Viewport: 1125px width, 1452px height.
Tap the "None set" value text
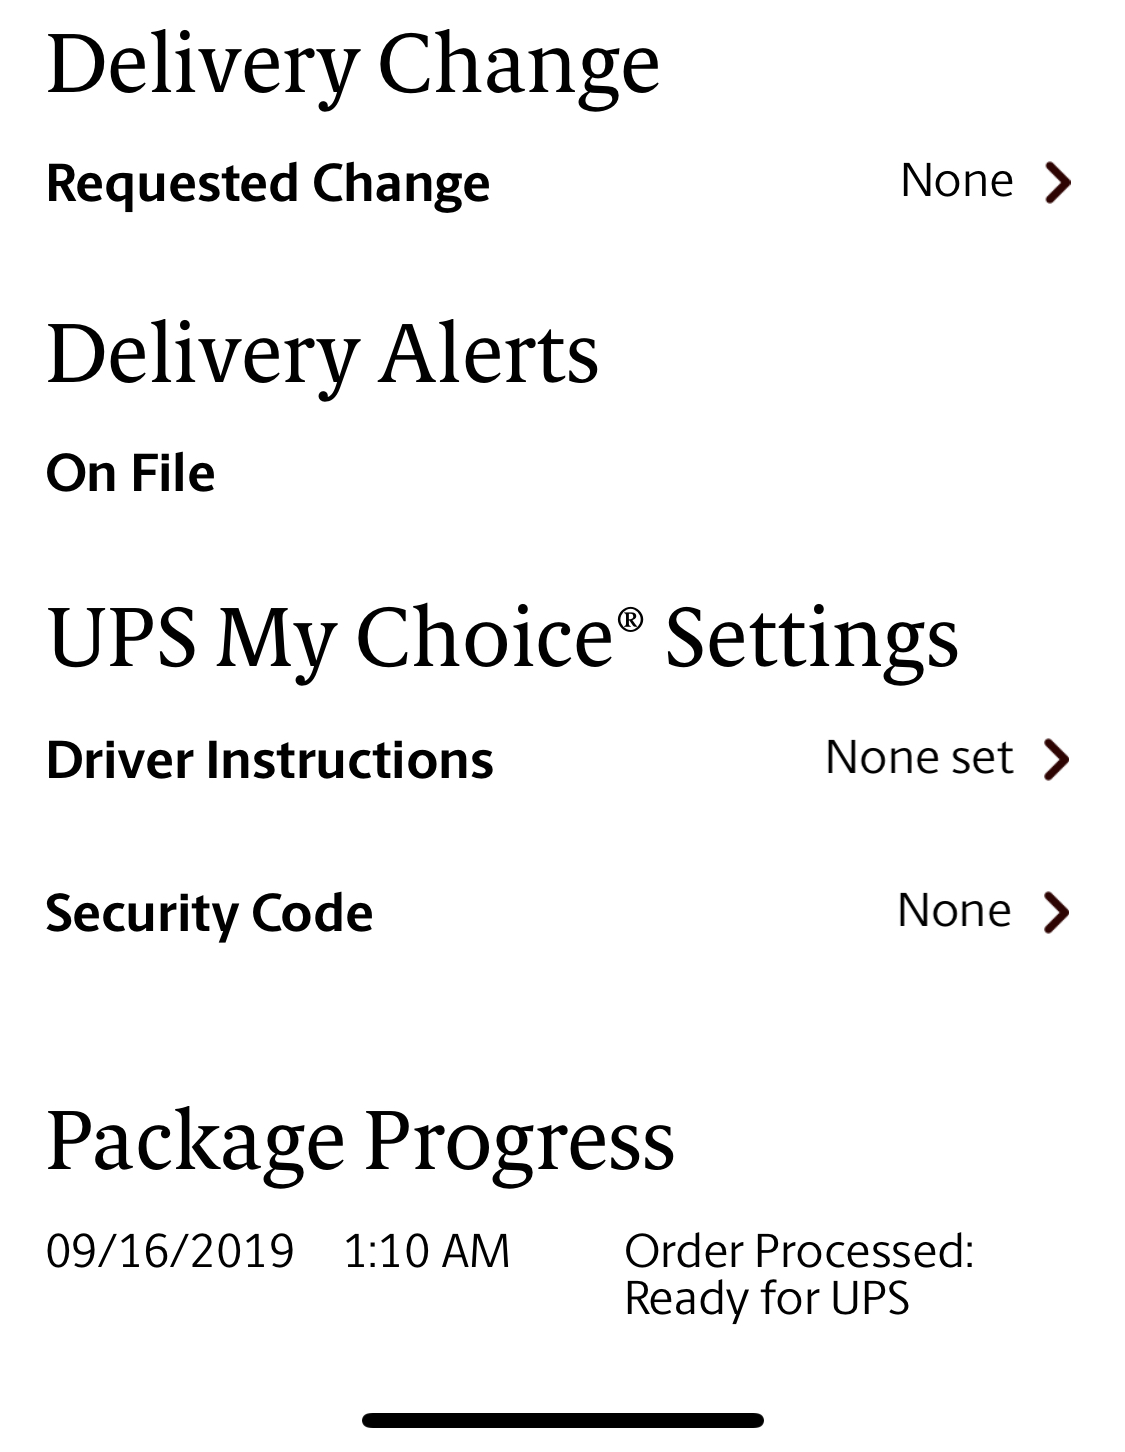[919, 757]
